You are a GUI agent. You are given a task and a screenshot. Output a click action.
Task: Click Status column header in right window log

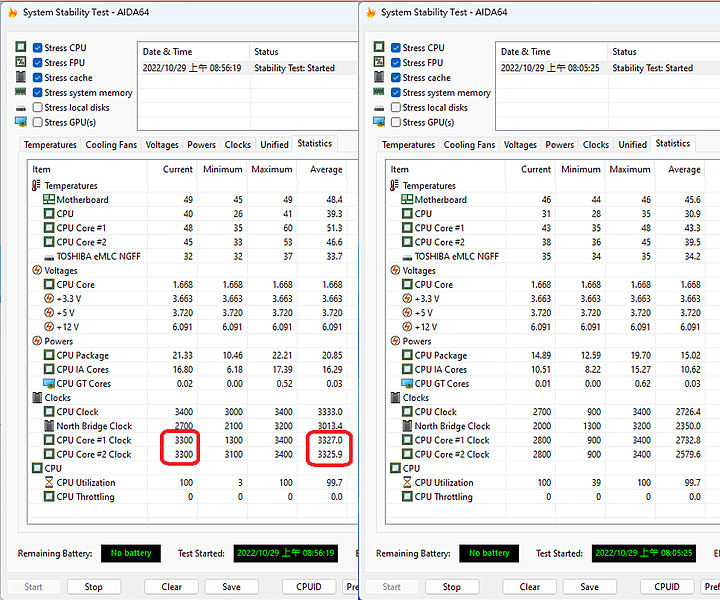click(663, 51)
